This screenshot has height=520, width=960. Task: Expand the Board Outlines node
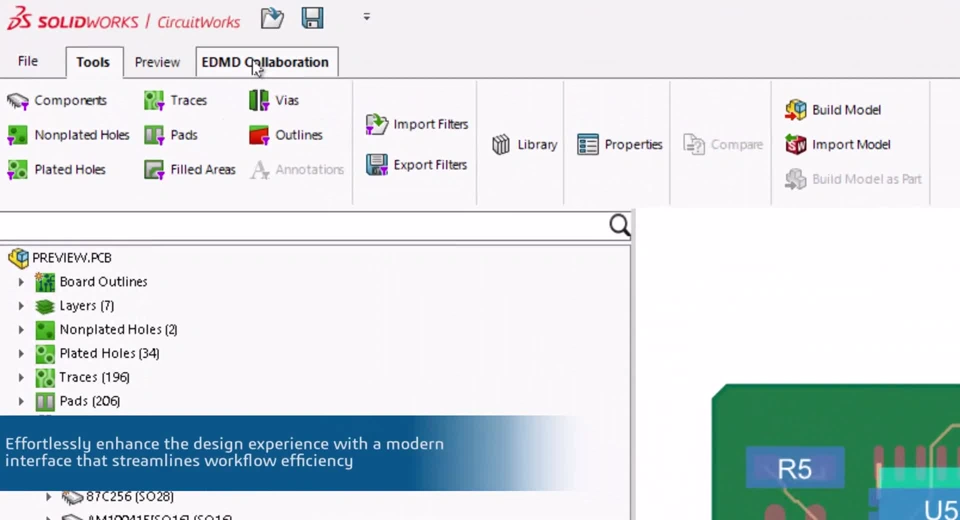[21, 282]
